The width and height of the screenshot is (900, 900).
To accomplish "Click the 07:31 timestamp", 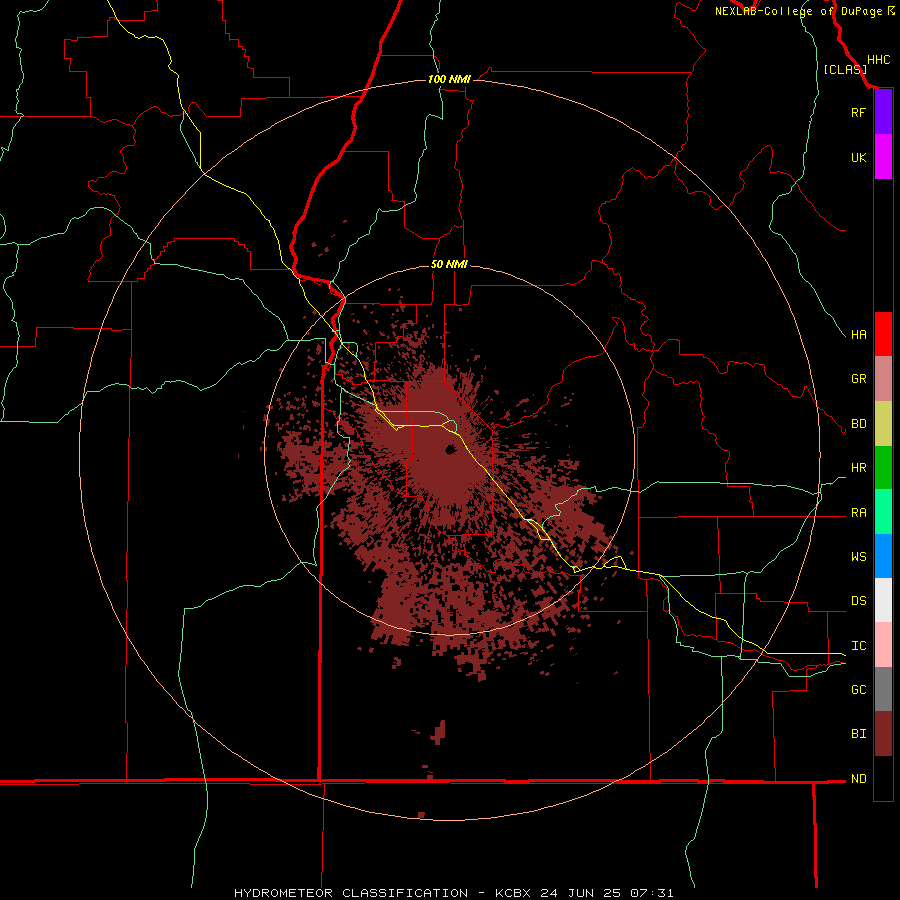I will (x=651, y=893).
